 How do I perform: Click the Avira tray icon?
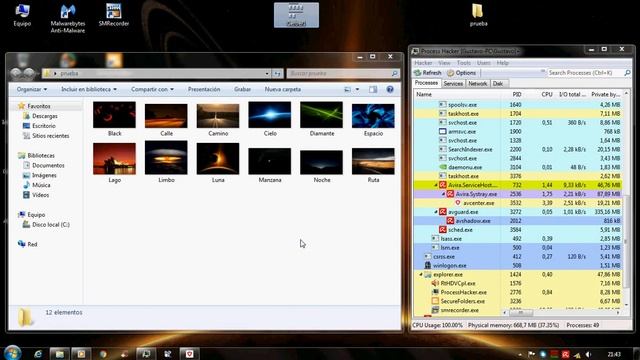pos(565,354)
